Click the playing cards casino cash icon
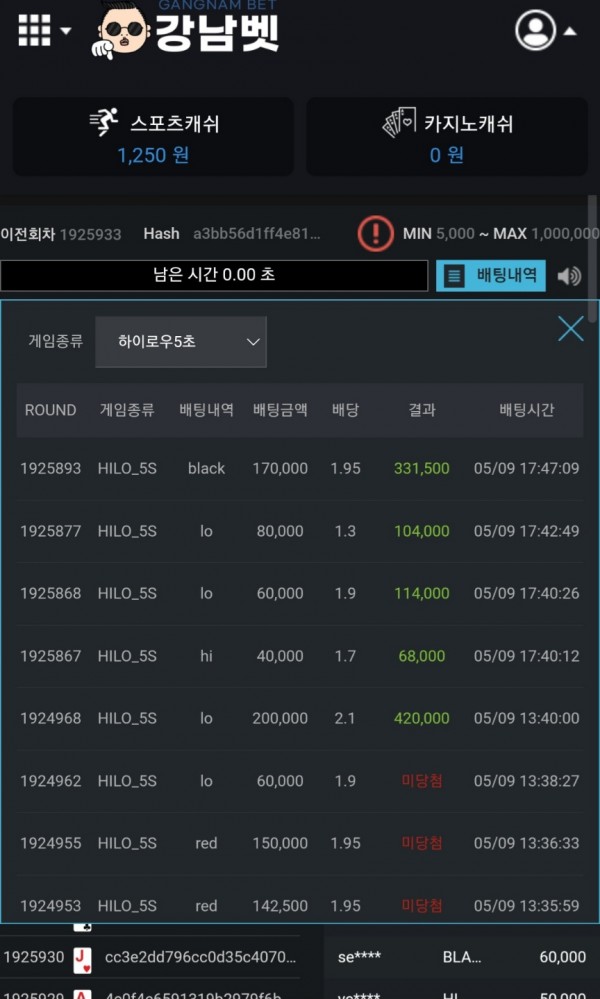The image size is (600, 999). [399, 123]
